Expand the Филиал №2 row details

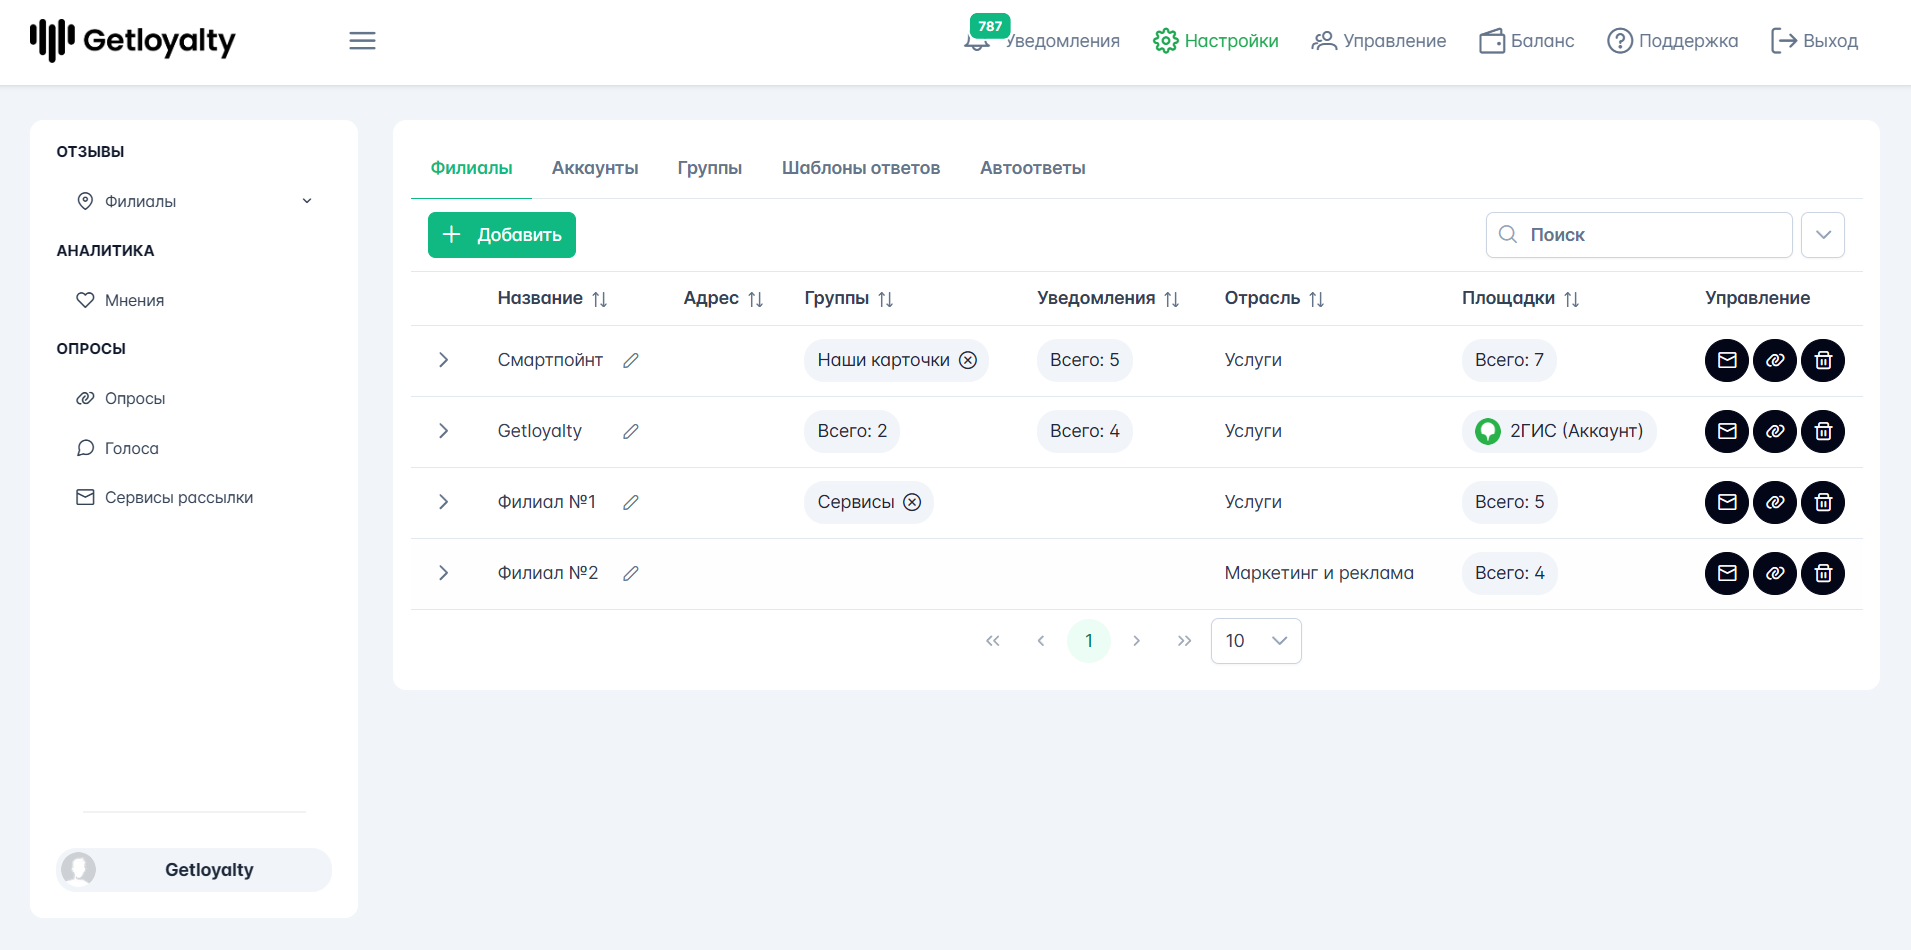click(x=444, y=573)
